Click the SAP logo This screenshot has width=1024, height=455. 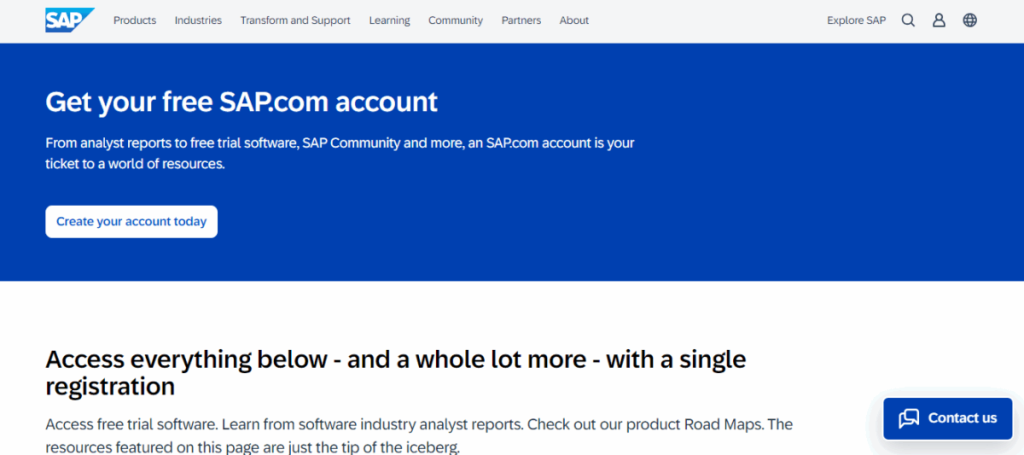pos(70,20)
